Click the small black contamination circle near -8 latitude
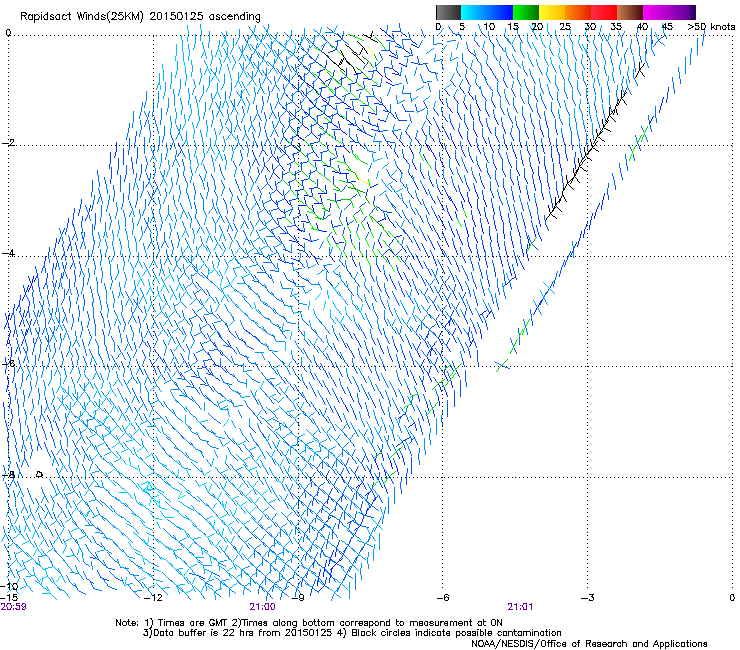This screenshot has width=740, height=650. point(40,474)
